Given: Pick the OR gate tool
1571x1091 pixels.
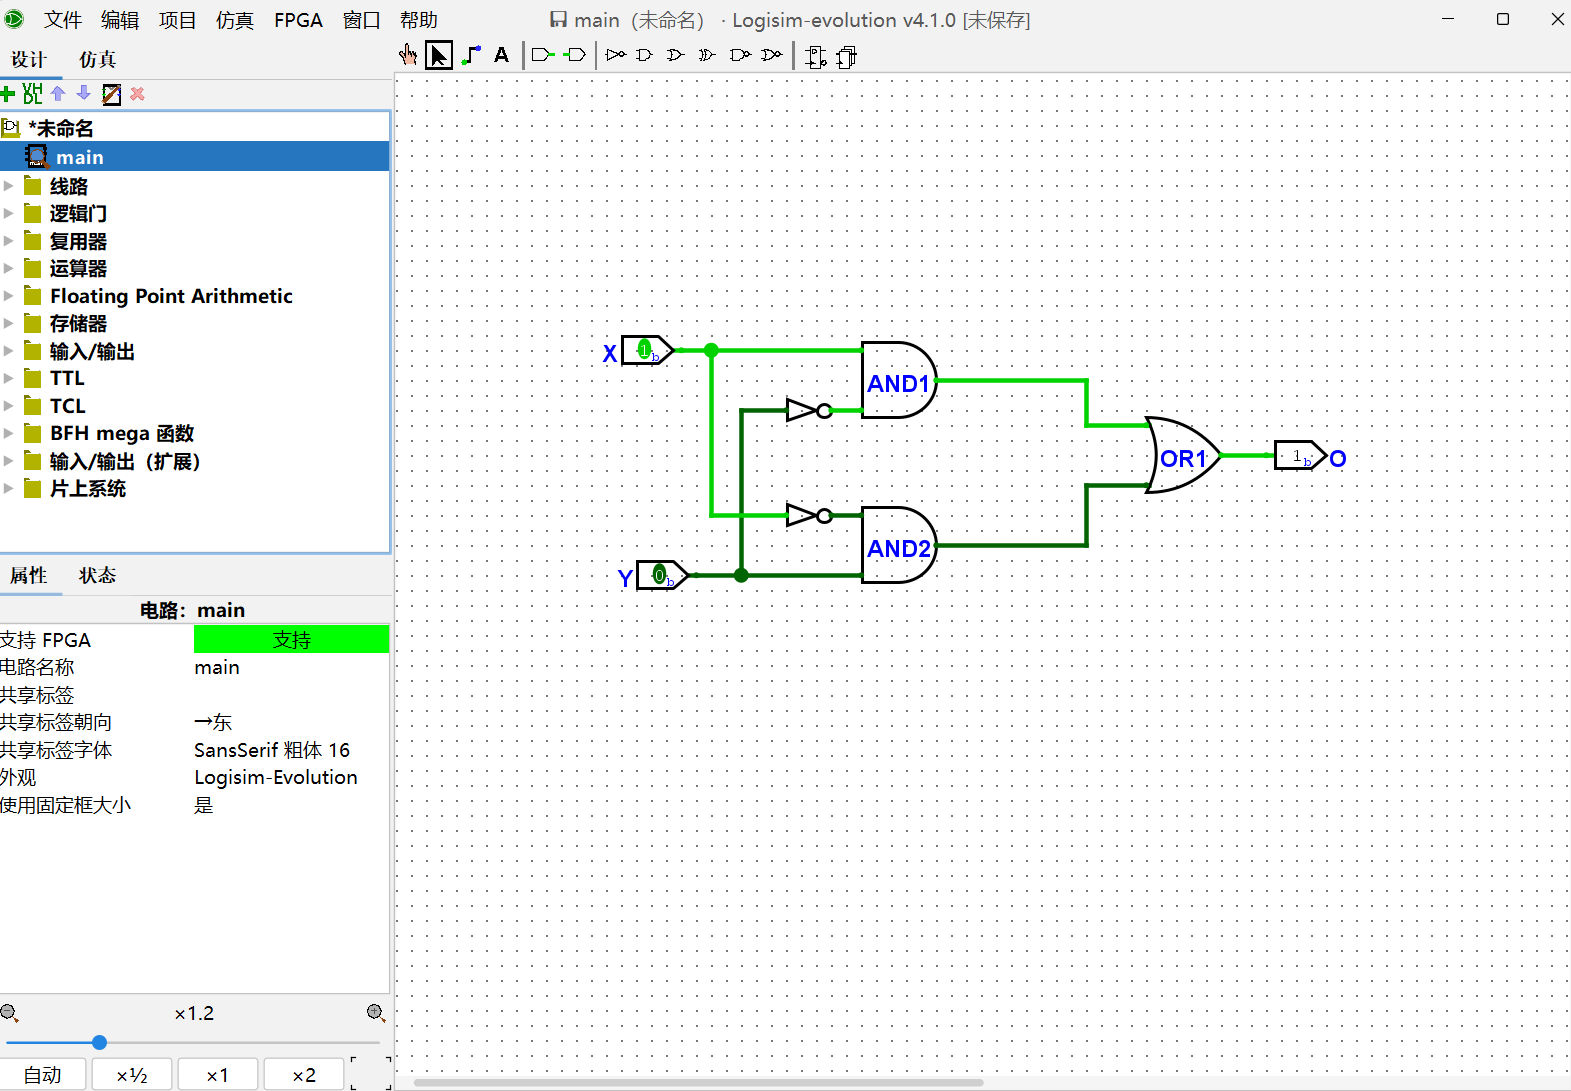Looking at the screenshot, I should pos(676,55).
